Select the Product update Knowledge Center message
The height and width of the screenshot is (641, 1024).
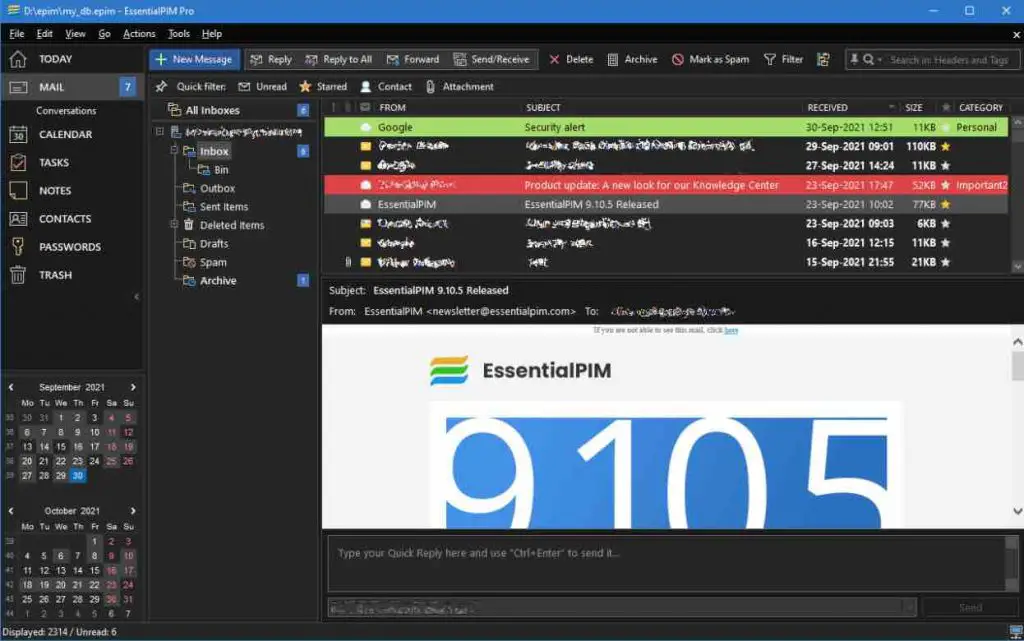(x=666, y=185)
